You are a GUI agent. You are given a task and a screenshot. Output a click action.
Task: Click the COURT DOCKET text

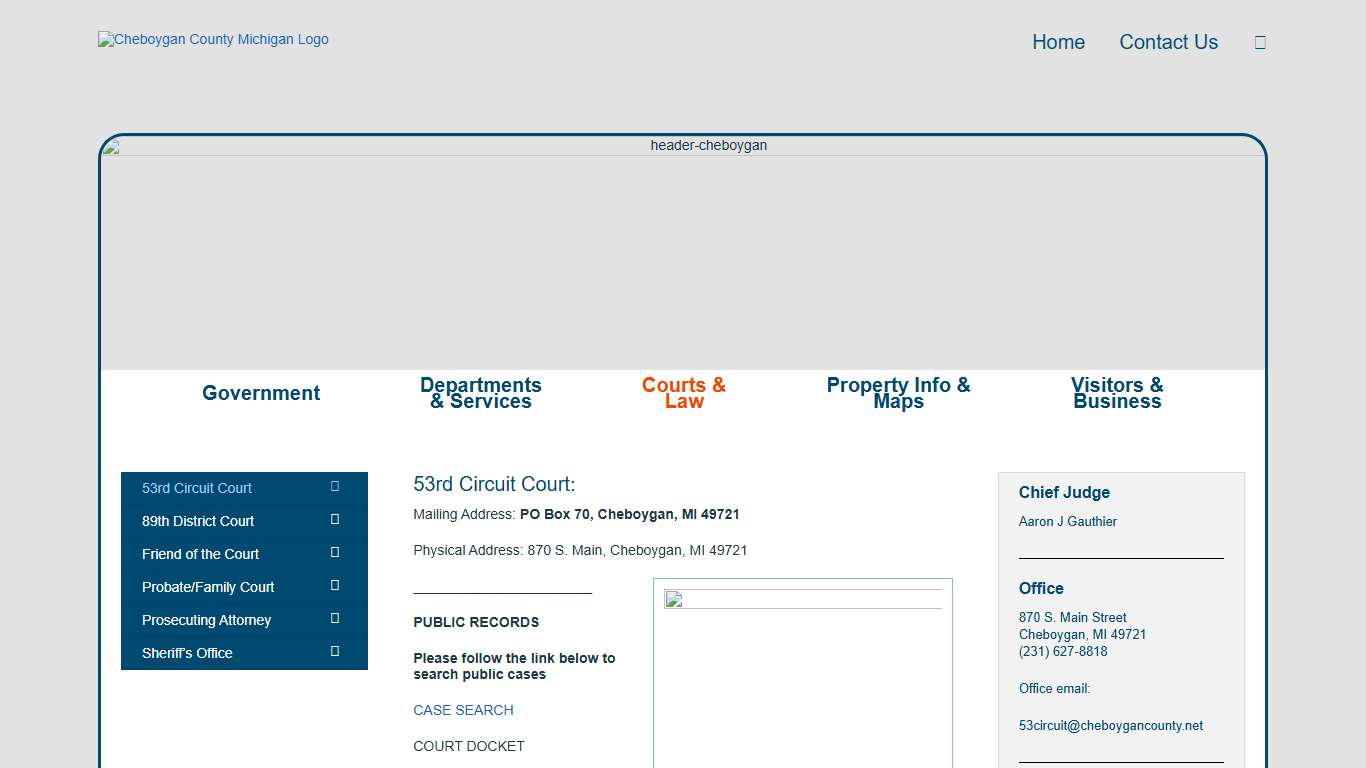click(x=469, y=746)
